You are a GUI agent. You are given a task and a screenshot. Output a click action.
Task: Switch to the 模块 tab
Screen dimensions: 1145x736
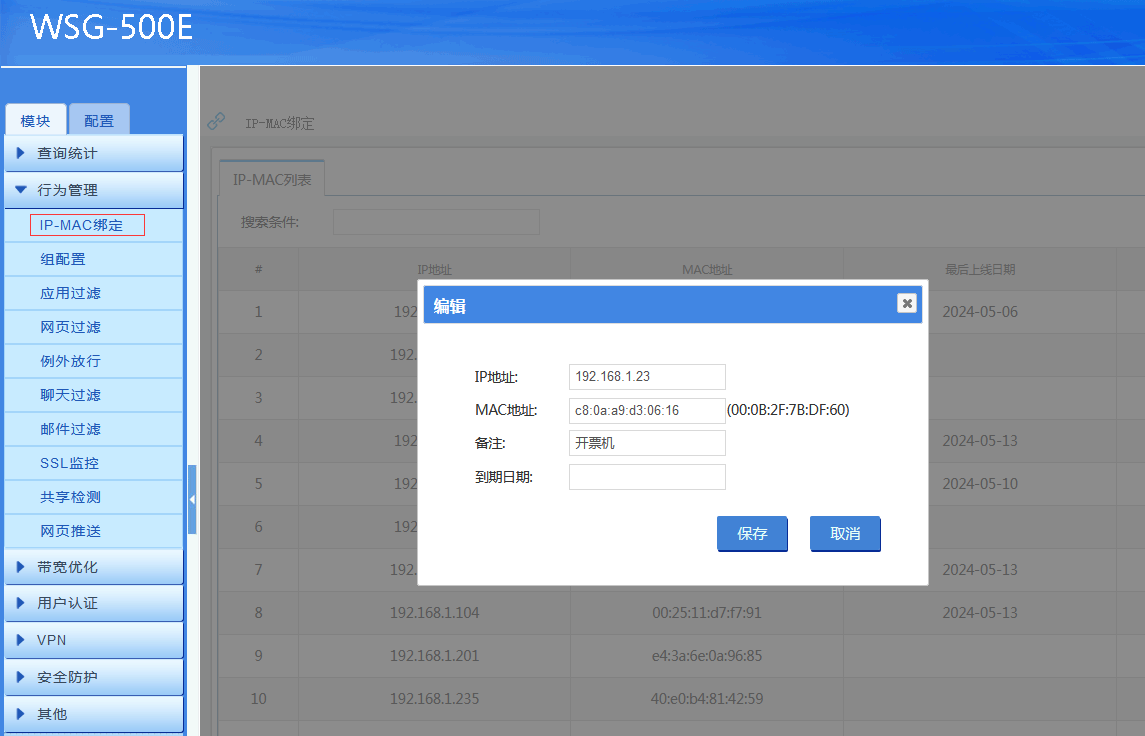(x=35, y=121)
